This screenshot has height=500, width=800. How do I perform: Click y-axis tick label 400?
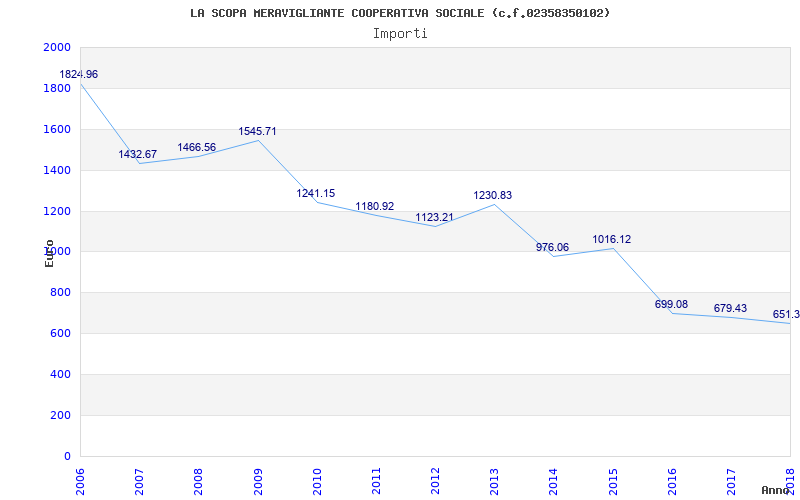tap(60, 374)
